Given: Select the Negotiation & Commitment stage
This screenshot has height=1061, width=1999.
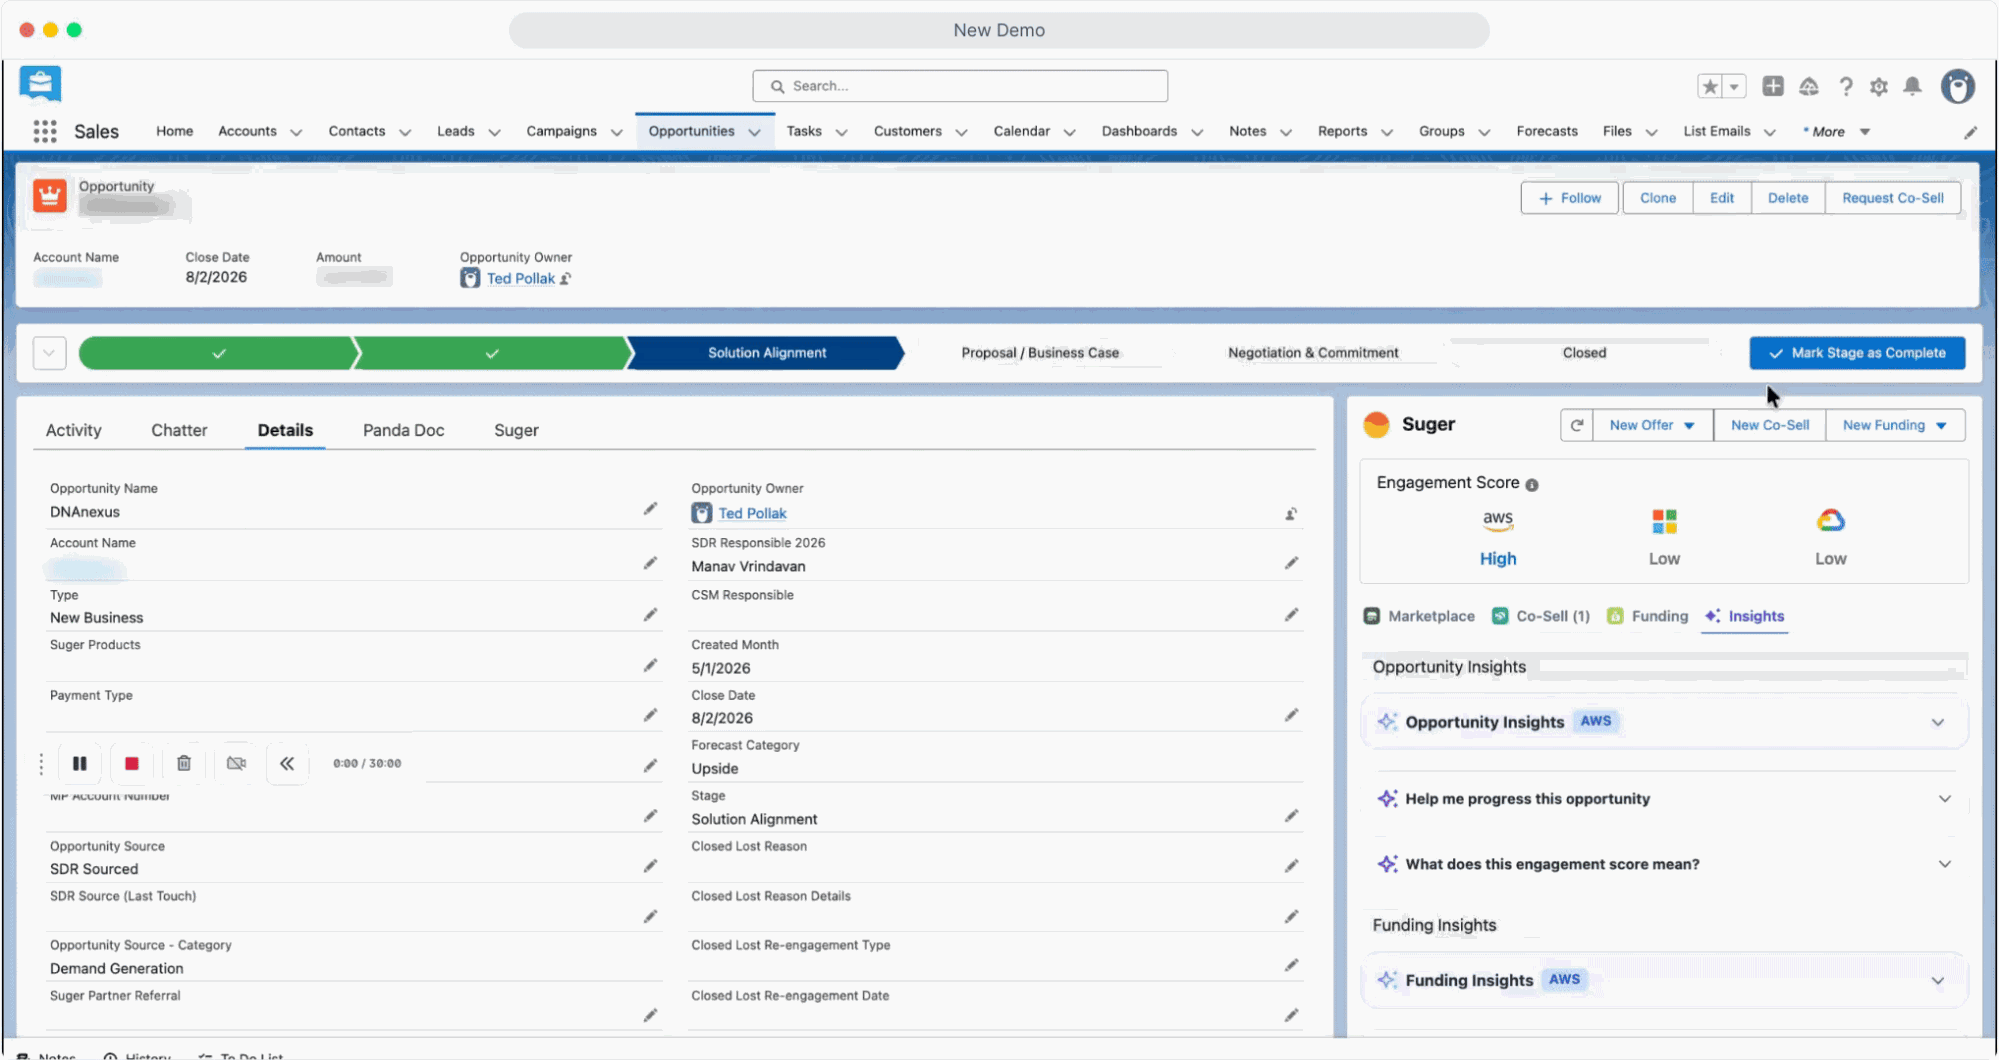Looking at the screenshot, I should tap(1313, 353).
